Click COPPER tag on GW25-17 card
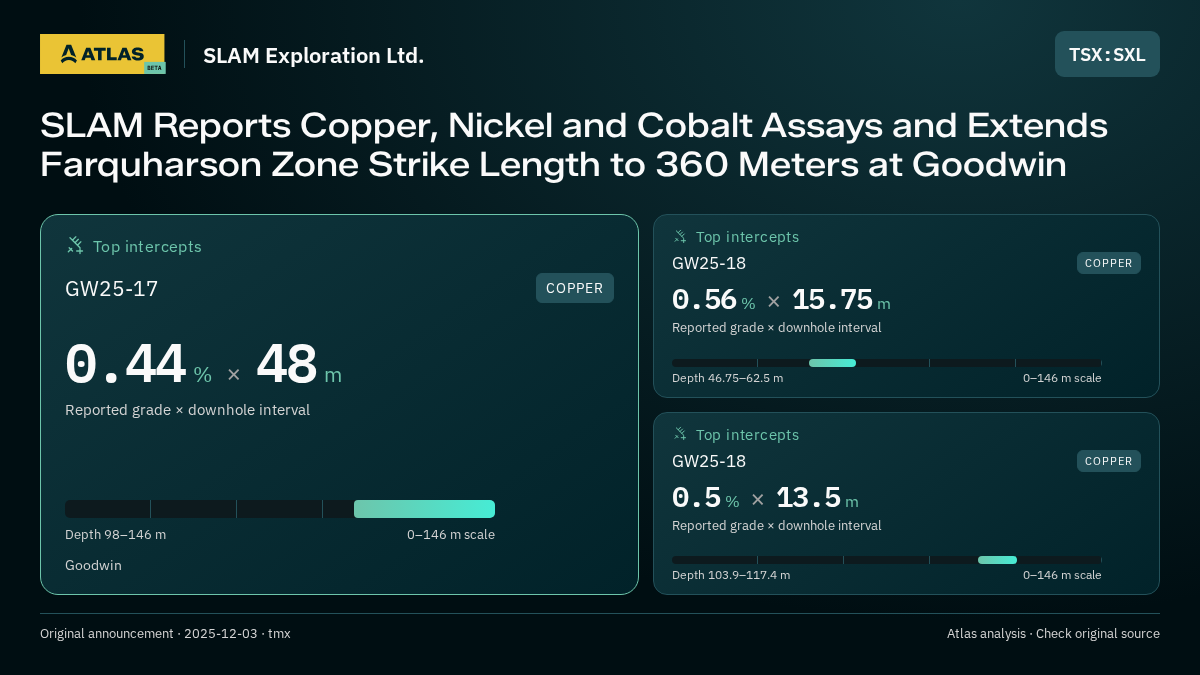 coord(575,288)
